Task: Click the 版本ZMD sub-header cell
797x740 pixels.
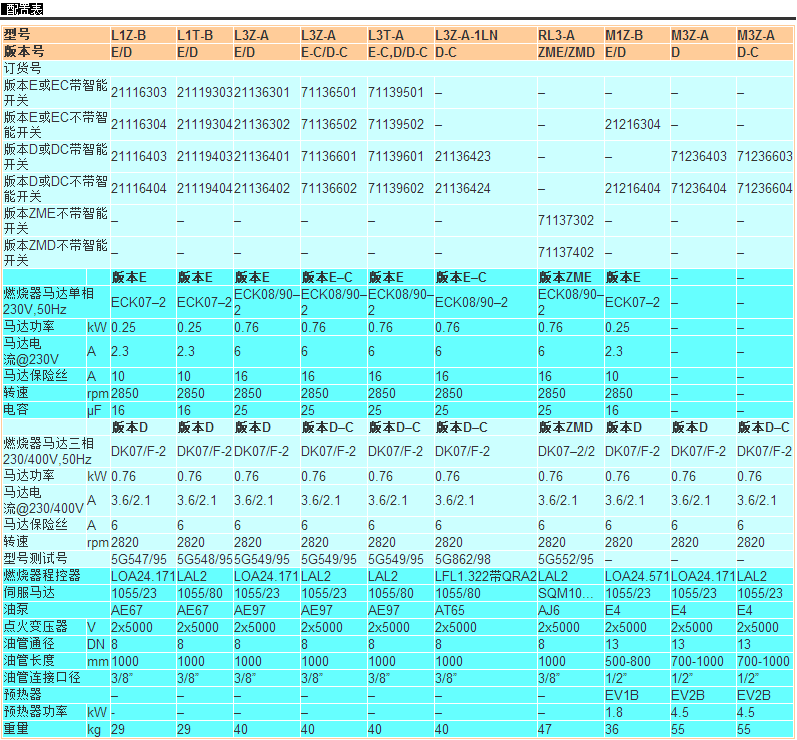Action: [566, 427]
